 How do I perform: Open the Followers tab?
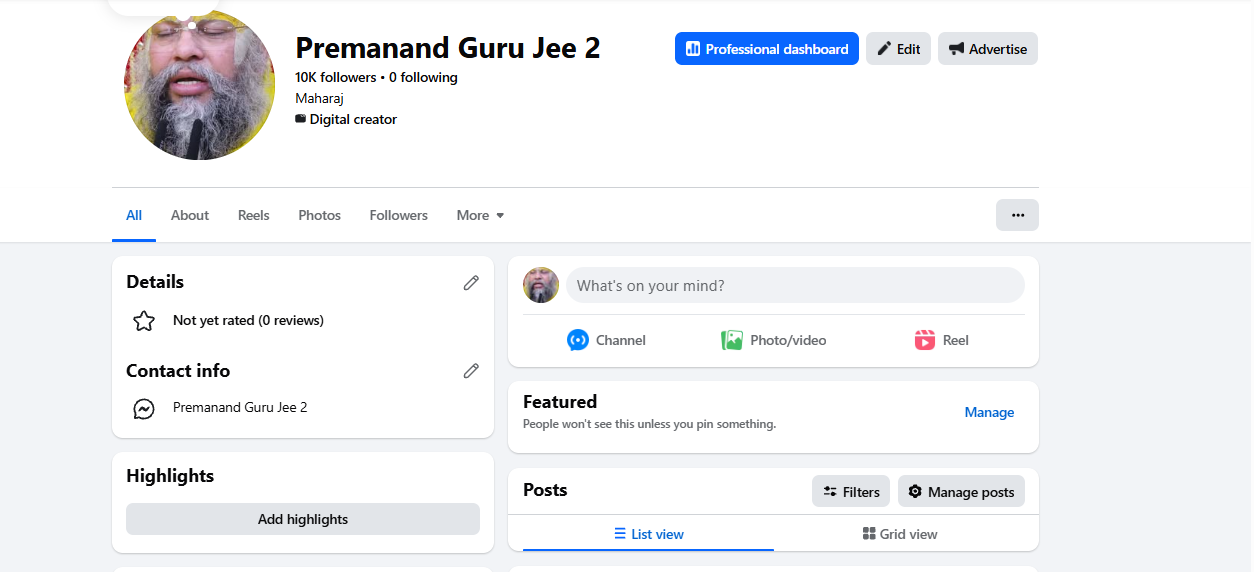click(x=398, y=215)
